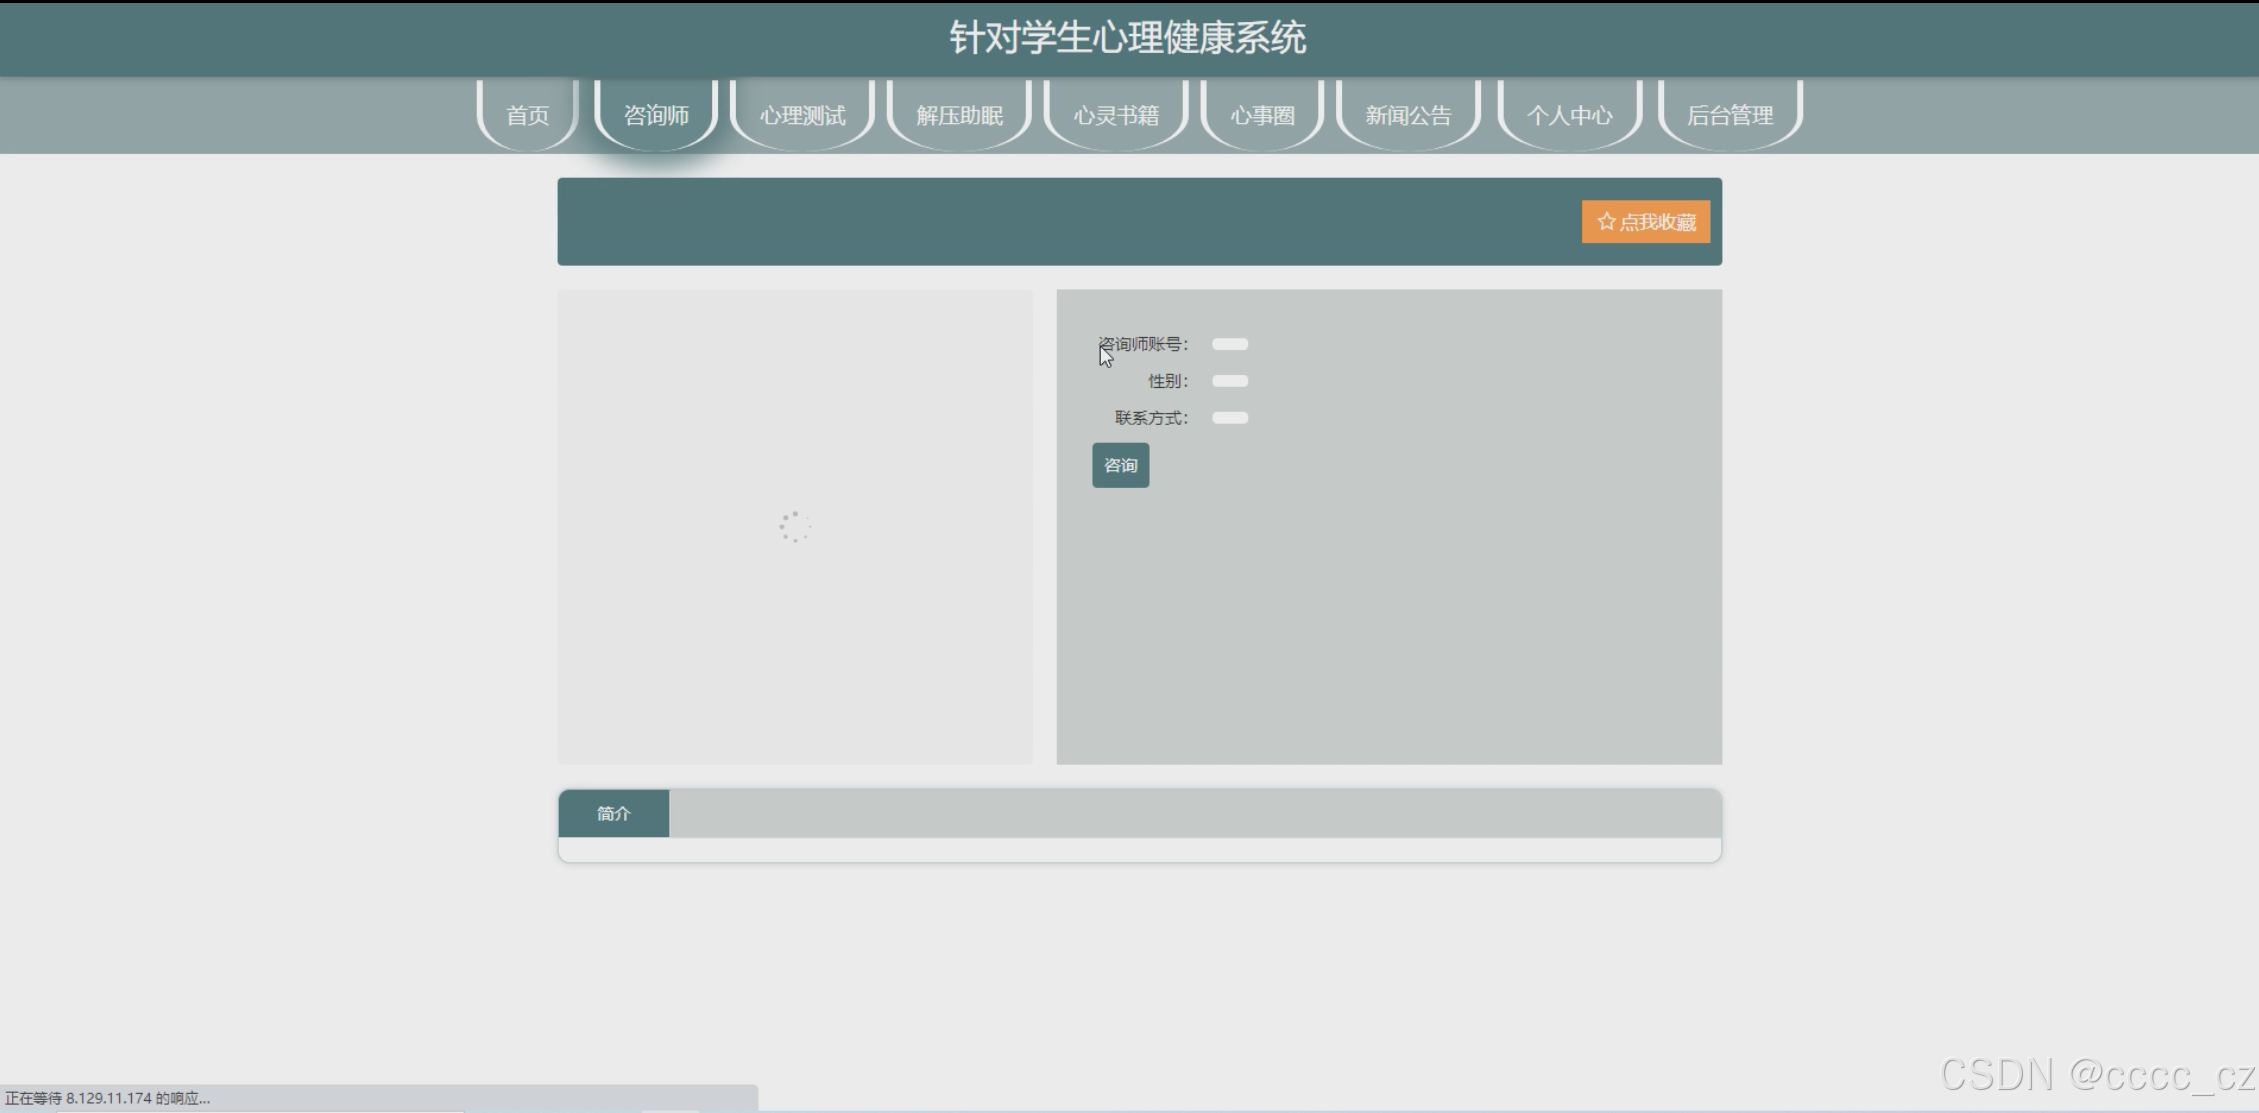
Task: Select the 简介 tab
Action: point(613,813)
